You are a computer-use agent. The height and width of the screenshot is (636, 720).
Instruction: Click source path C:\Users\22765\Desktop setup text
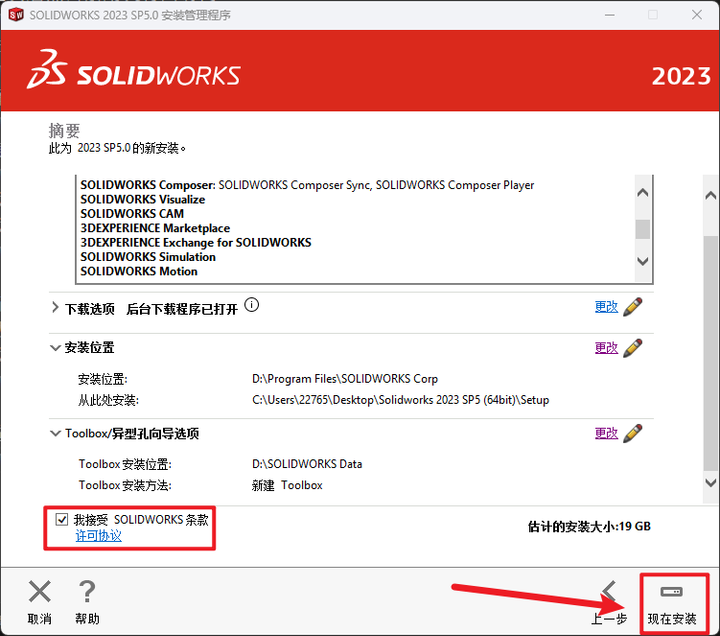400,400
